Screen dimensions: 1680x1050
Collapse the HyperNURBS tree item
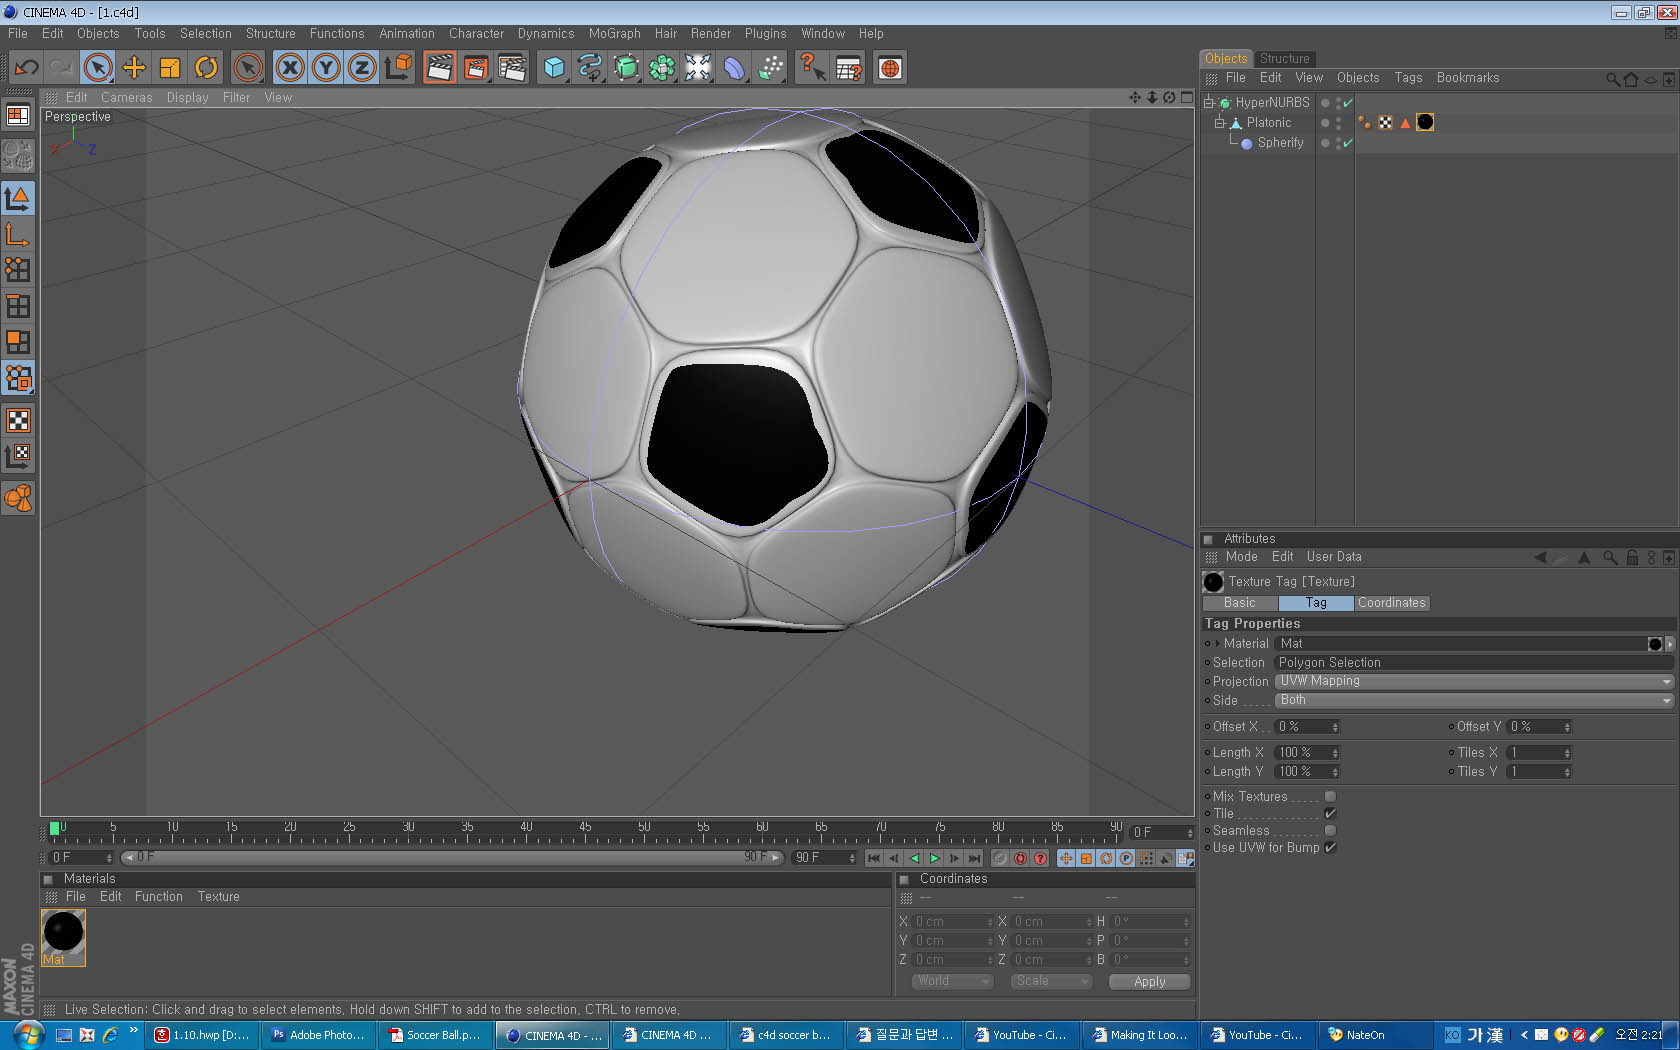(x=1209, y=102)
